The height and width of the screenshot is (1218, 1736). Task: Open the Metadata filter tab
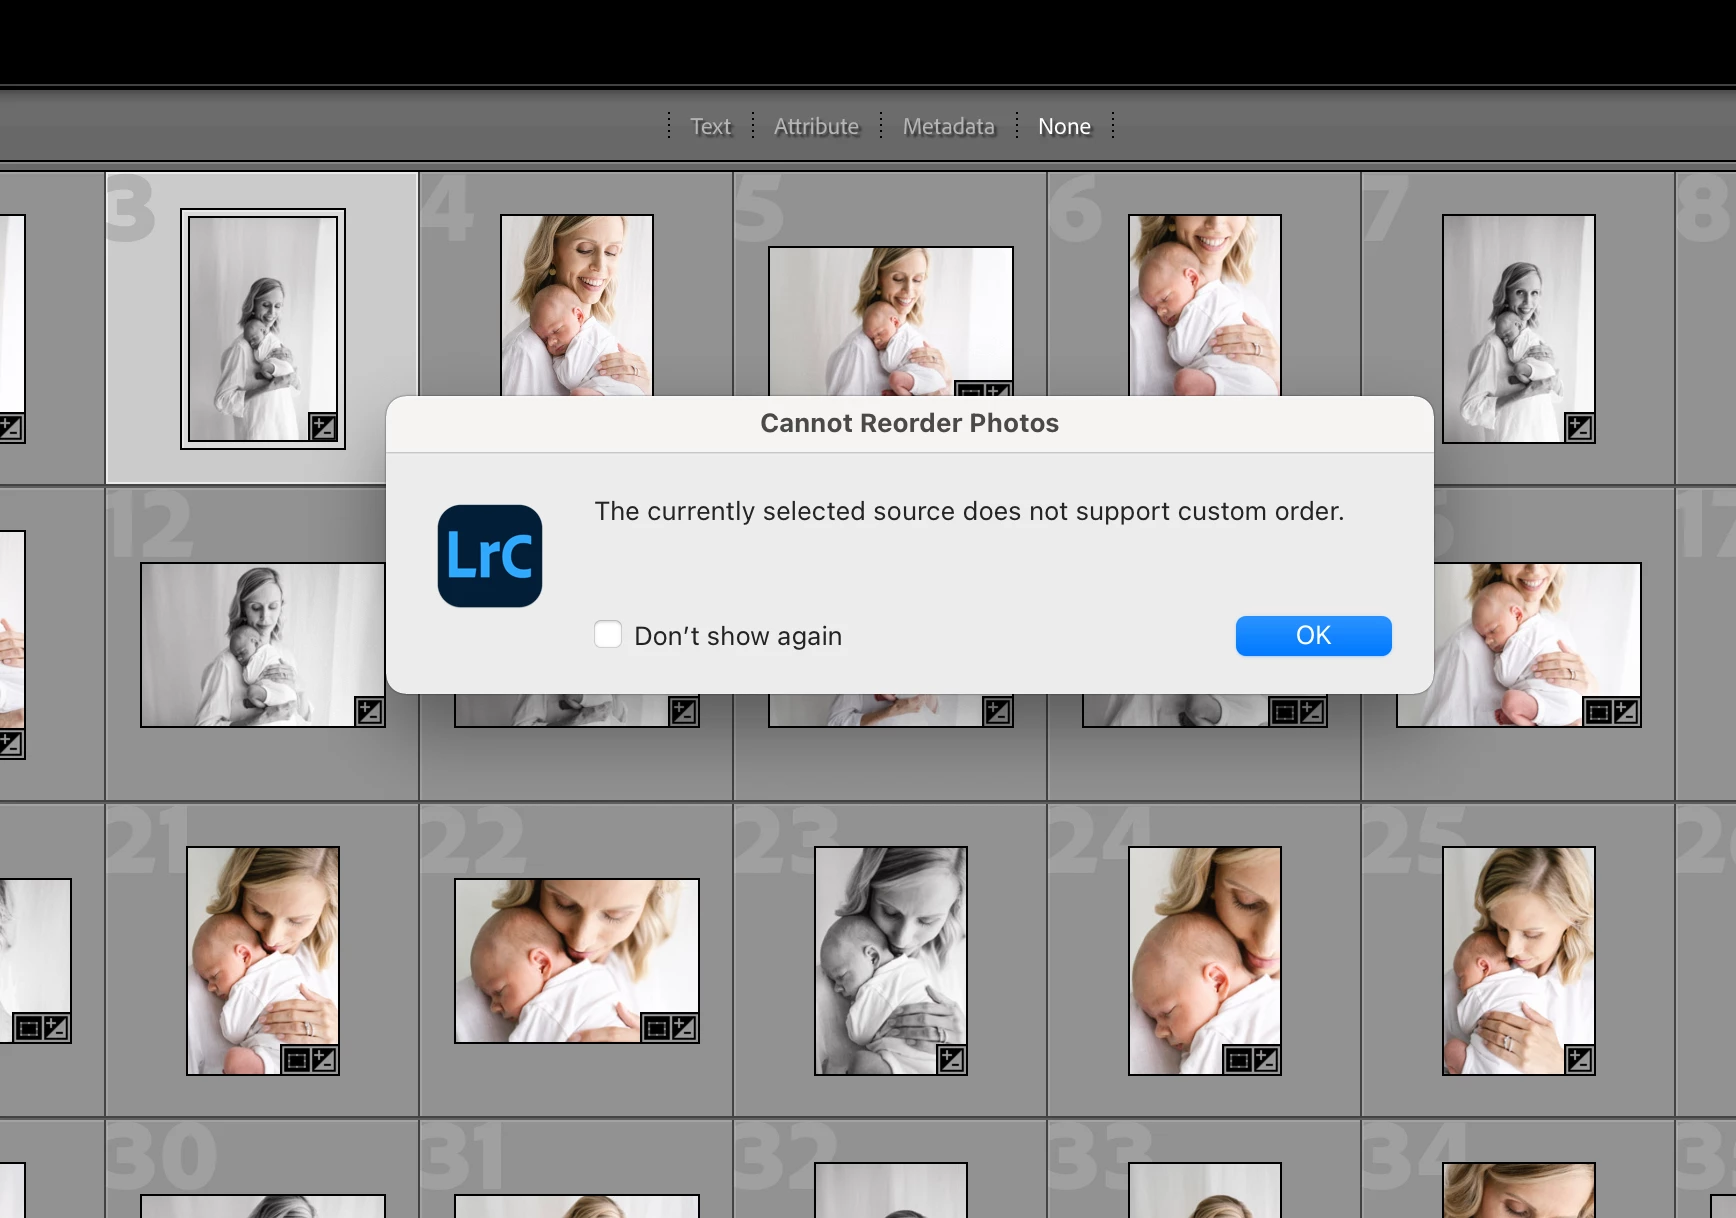tap(949, 126)
